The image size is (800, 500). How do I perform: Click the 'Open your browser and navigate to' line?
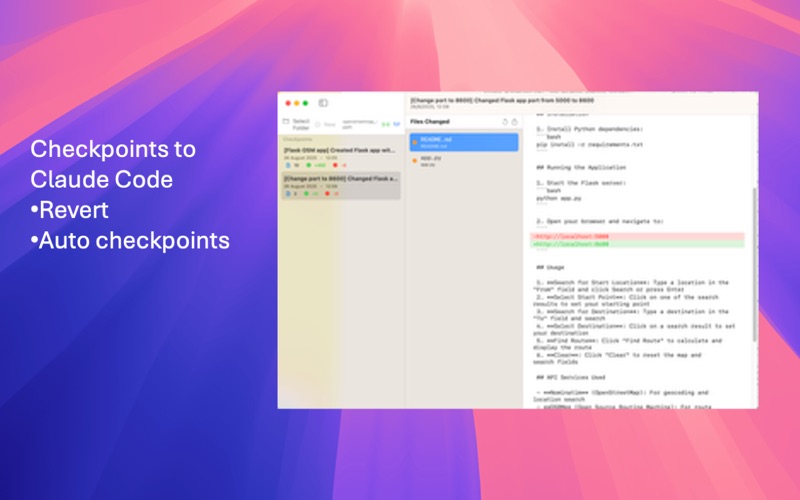click(x=599, y=221)
